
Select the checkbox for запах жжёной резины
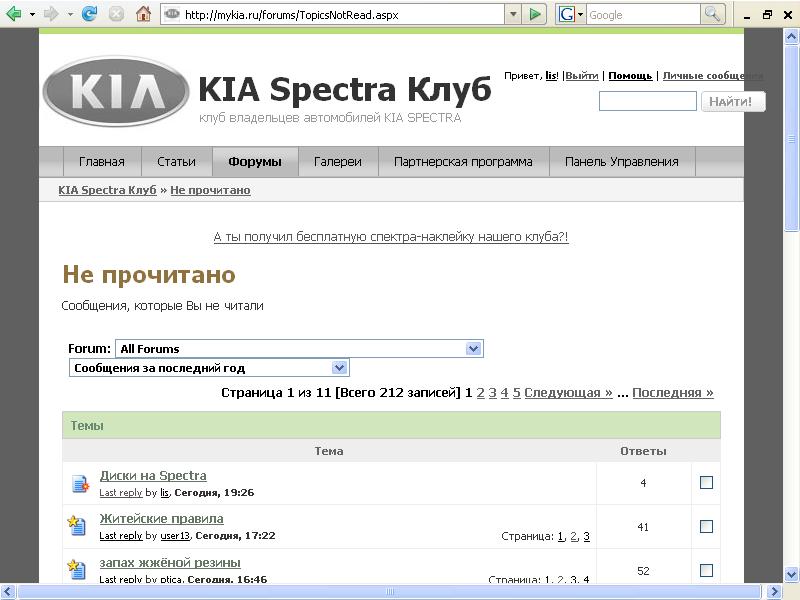706,570
